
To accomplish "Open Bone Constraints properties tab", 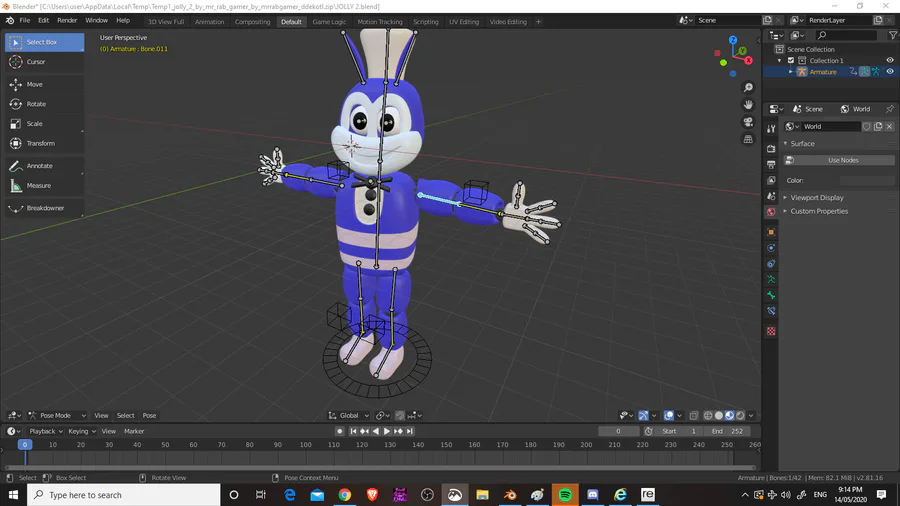I will [771, 311].
